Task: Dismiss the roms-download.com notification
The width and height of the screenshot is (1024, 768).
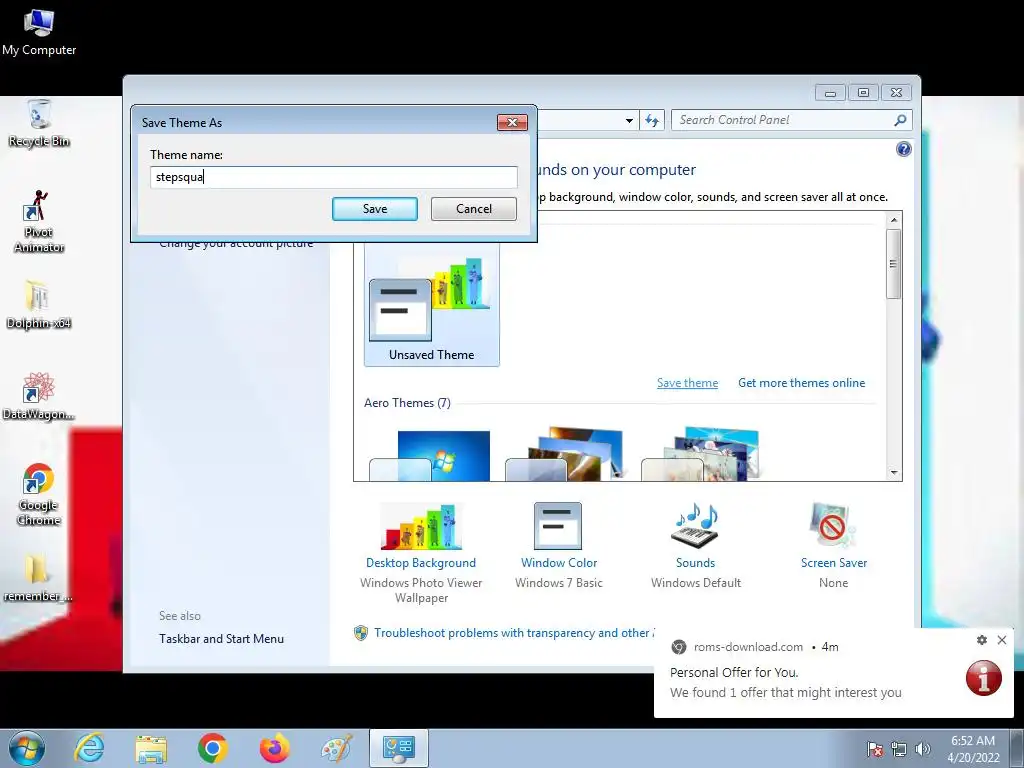Action: (x=1002, y=640)
